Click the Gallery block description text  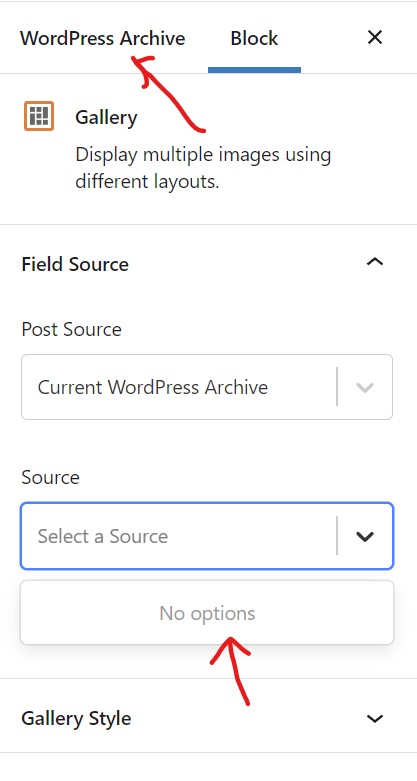(203, 168)
